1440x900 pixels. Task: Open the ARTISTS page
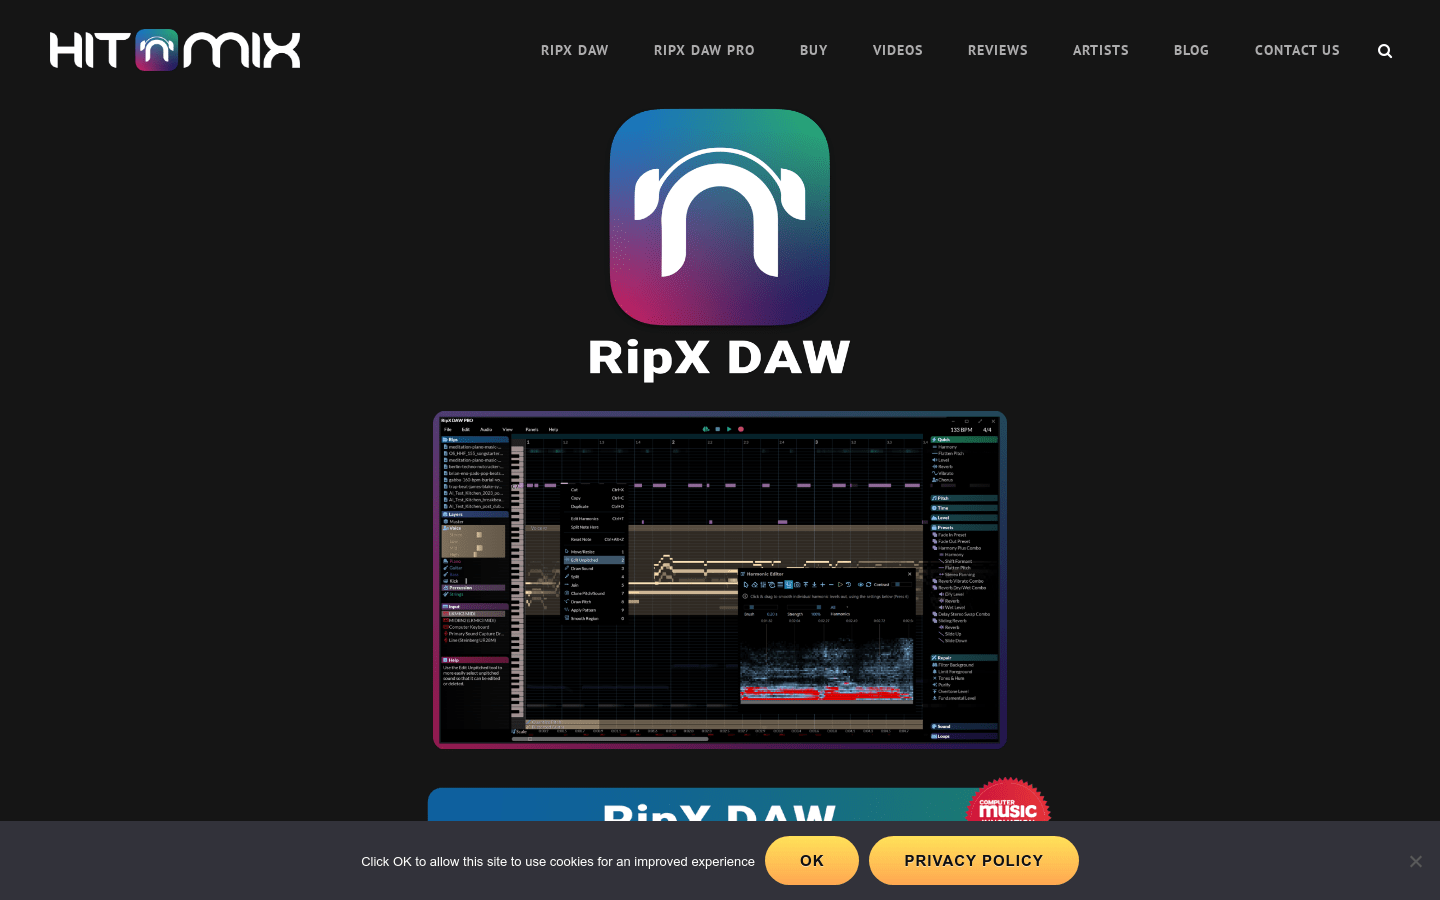pyautogui.click(x=1101, y=50)
